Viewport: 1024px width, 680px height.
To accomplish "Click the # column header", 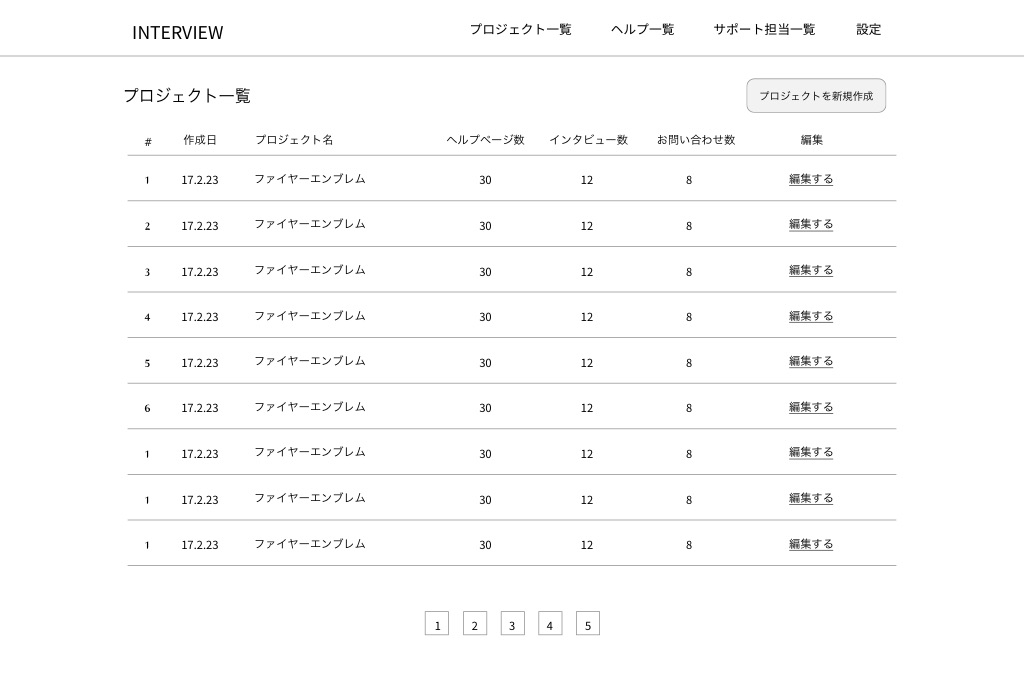I will (148, 141).
